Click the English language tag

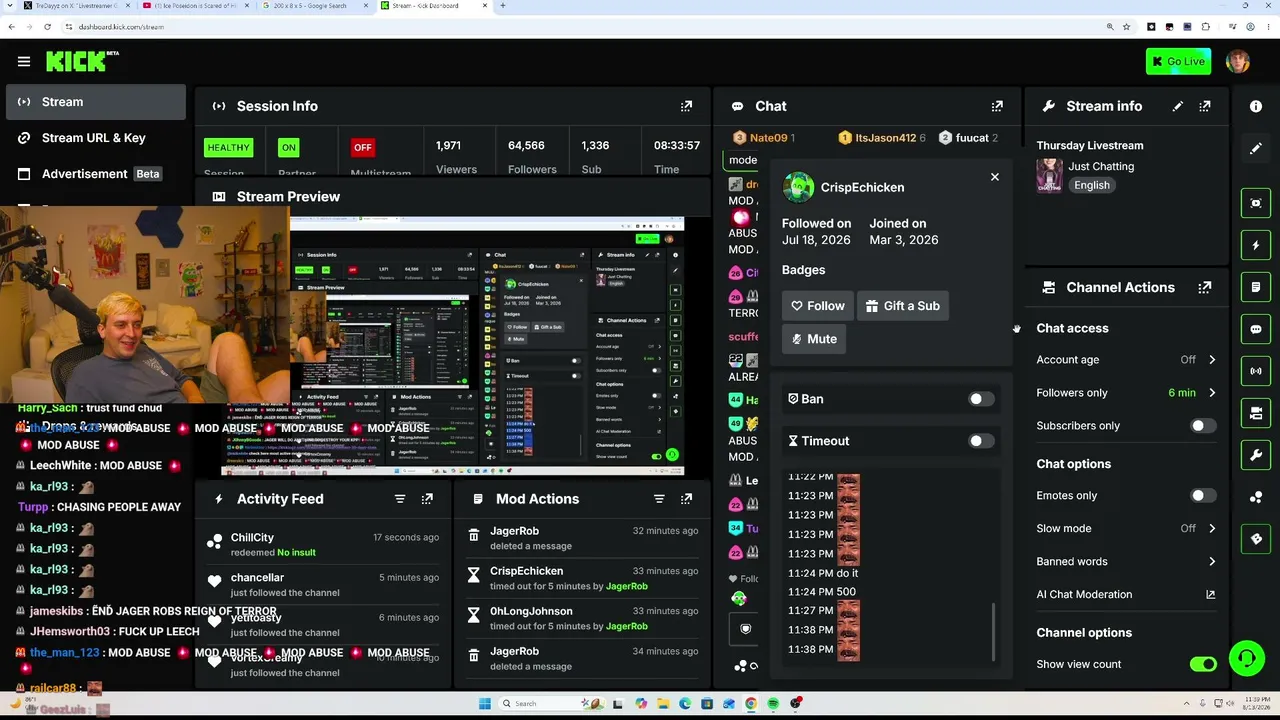[x=1092, y=185]
